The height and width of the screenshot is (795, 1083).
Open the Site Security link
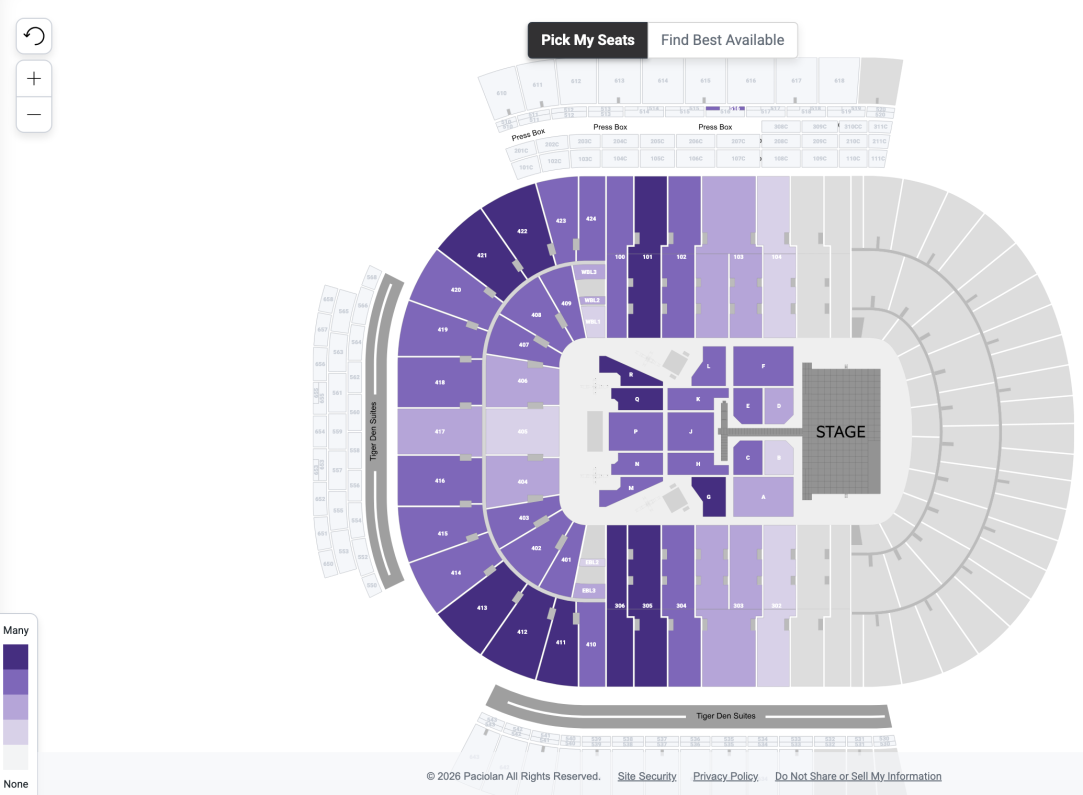coord(646,776)
